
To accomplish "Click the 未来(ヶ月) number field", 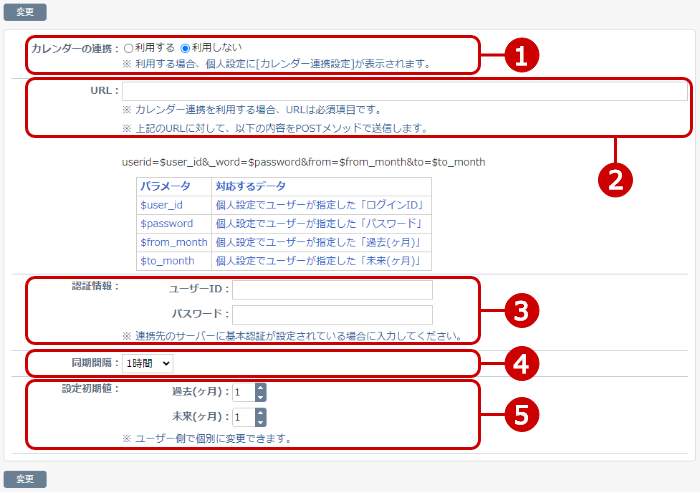I will tap(244, 417).
